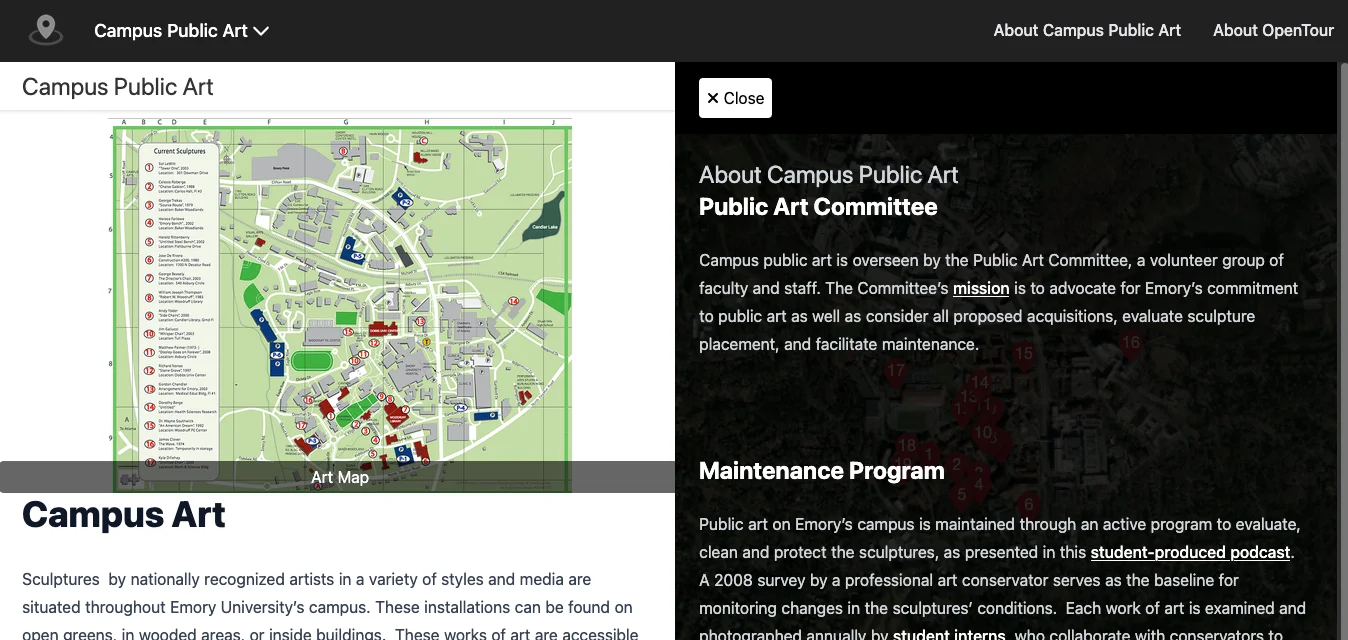The width and height of the screenshot is (1348, 640).
Task: Click the Art Map caption bar
Action: 338,477
